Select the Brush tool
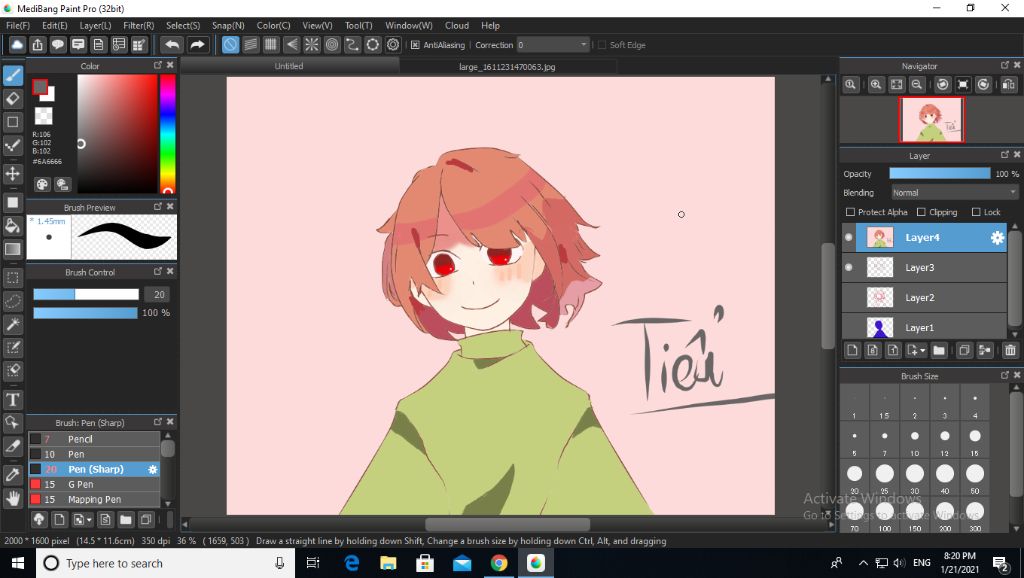 [x=12, y=75]
